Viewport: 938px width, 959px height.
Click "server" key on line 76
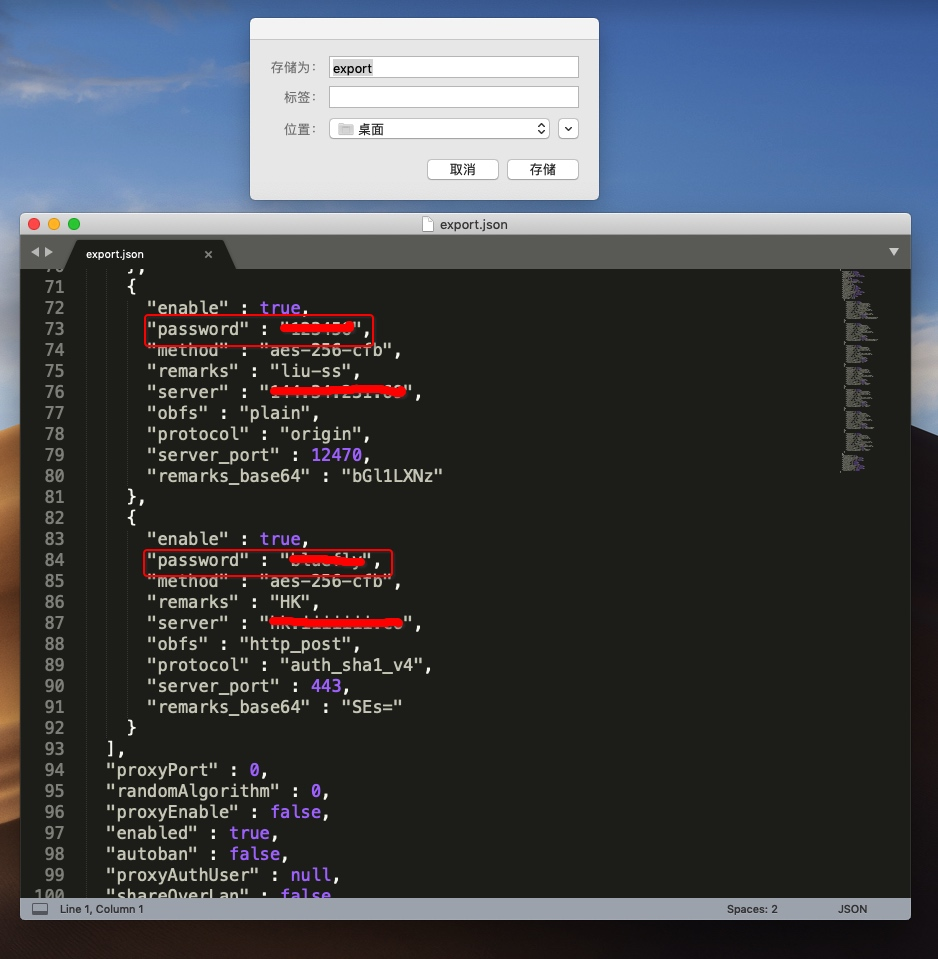click(187, 392)
